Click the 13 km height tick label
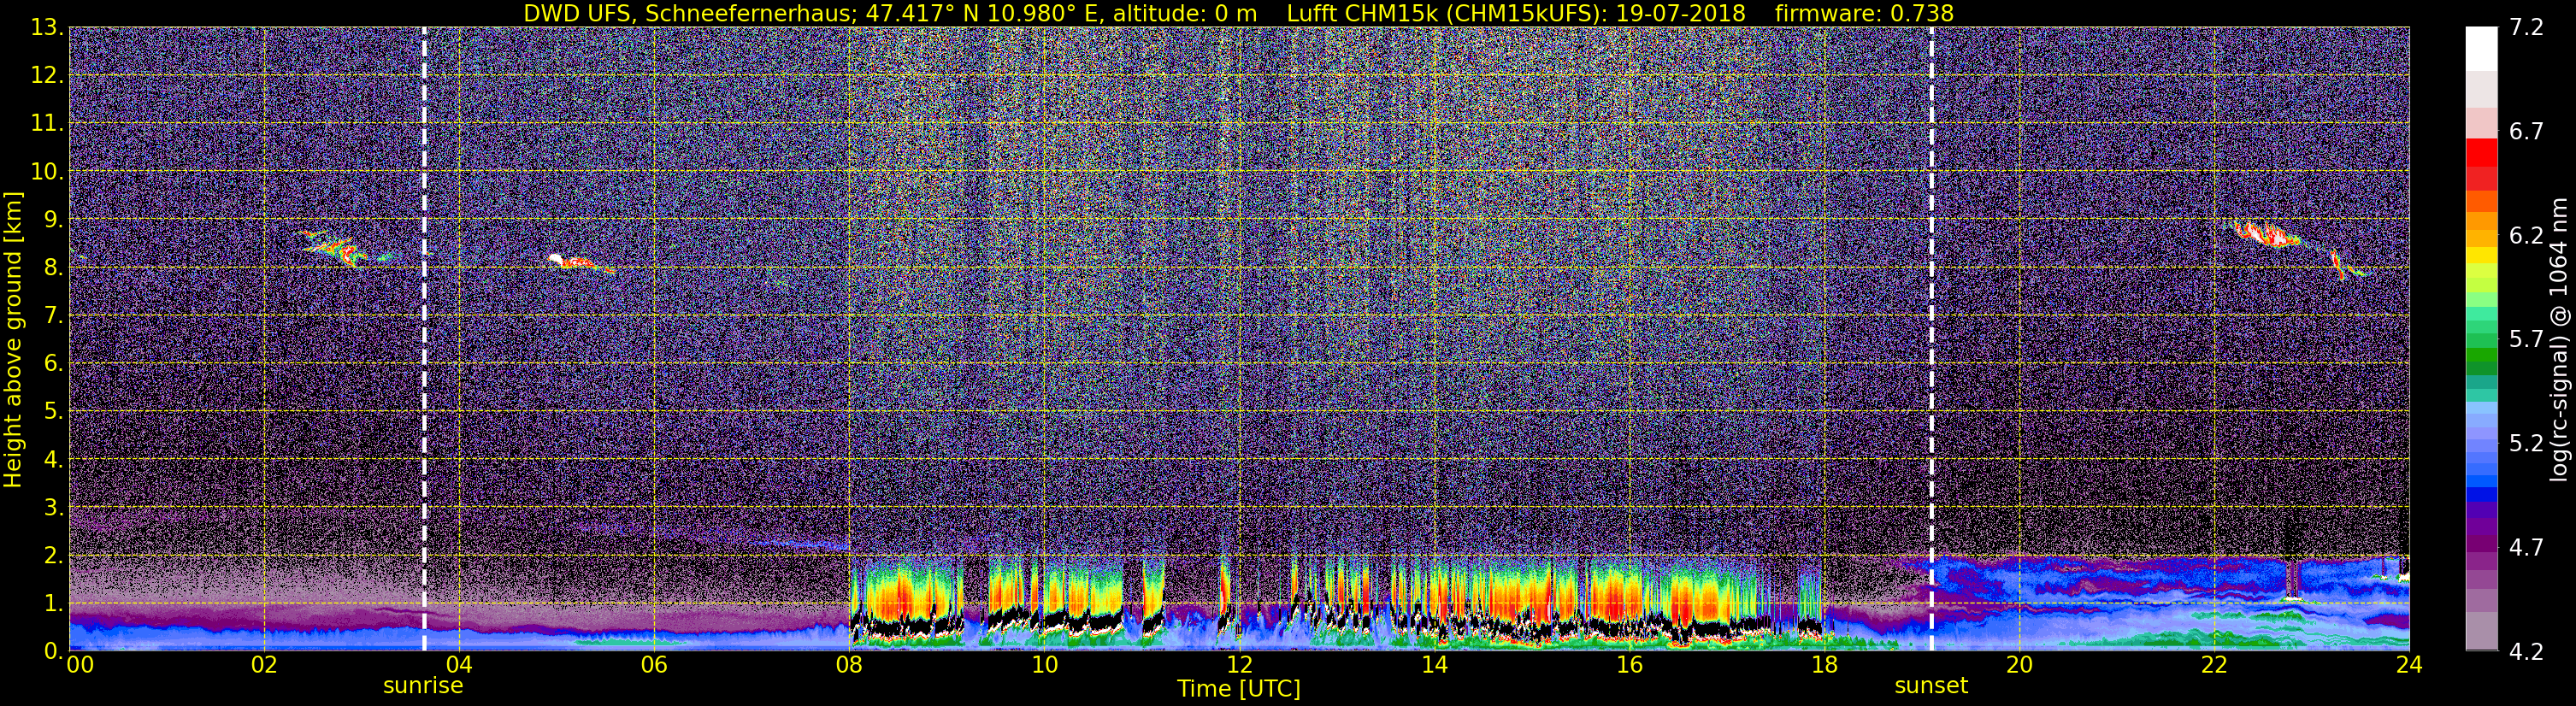This screenshot has width=2576, height=706. pyautogui.click(x=46, y=28)
